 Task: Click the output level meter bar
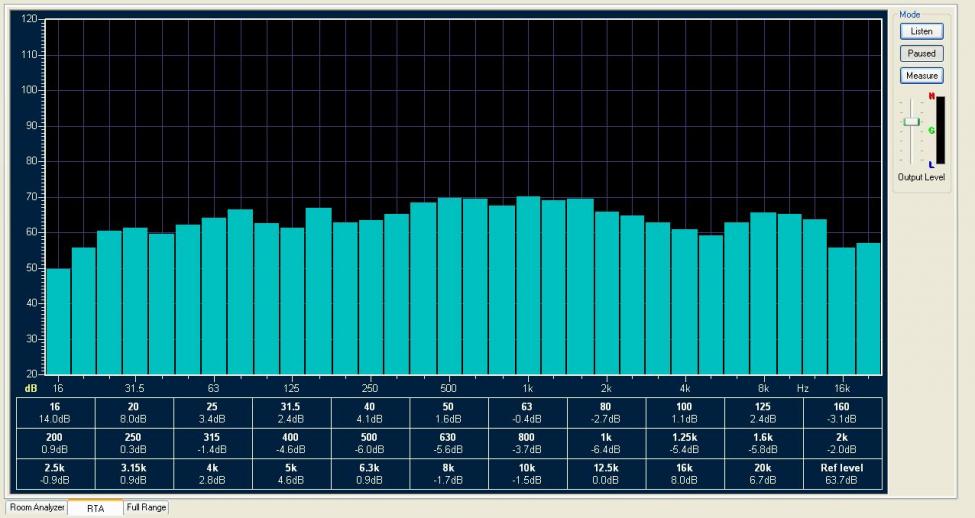[x=940, y=130]
